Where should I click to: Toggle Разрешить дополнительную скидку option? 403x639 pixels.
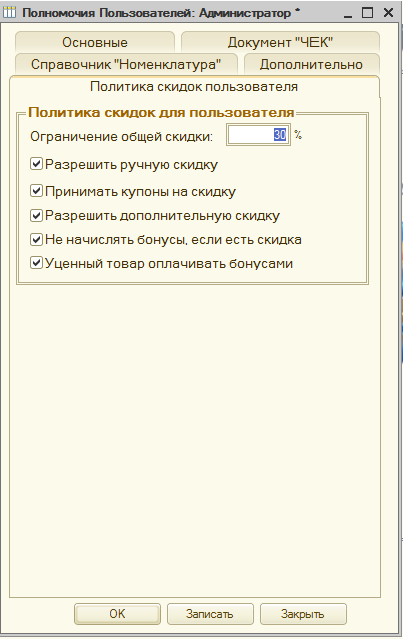coord(36,215)
